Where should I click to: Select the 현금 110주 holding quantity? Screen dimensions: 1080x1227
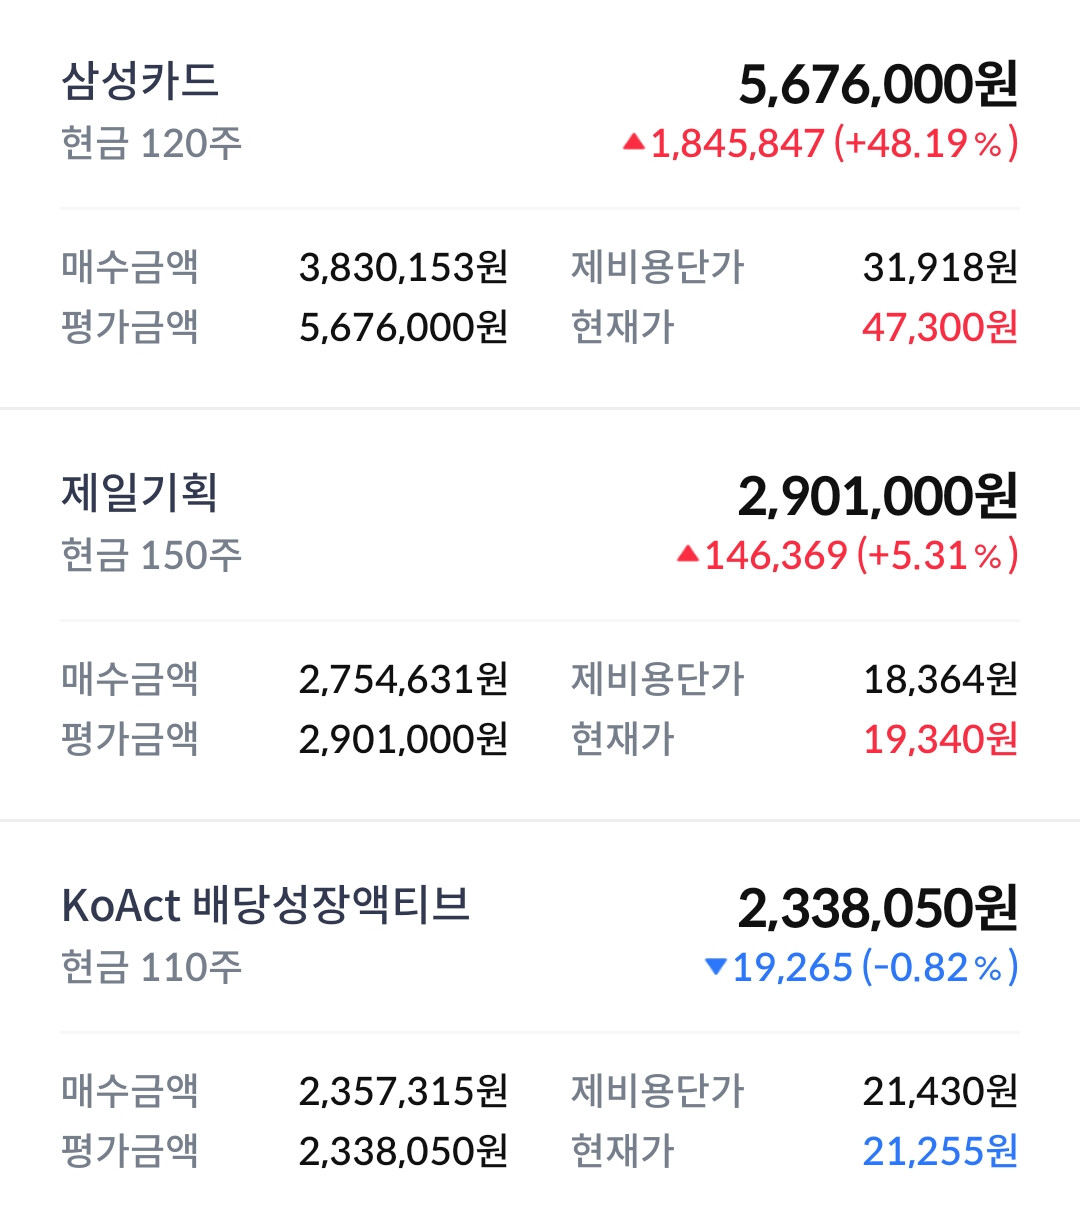(151, 967)
